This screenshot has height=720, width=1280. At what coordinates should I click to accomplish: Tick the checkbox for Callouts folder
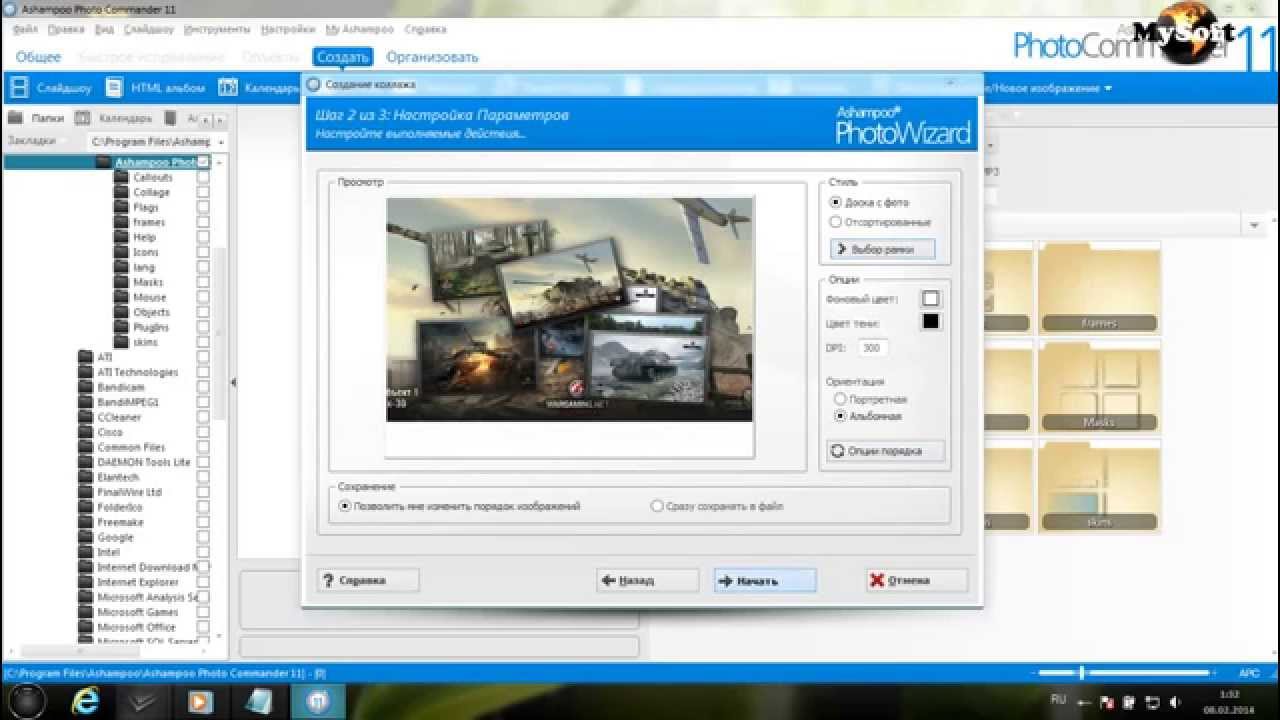203,177
